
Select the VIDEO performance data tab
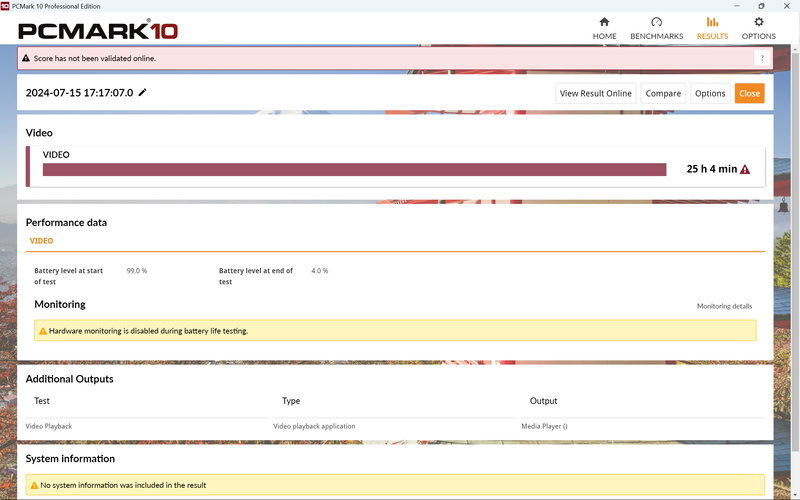click(41, 241)
